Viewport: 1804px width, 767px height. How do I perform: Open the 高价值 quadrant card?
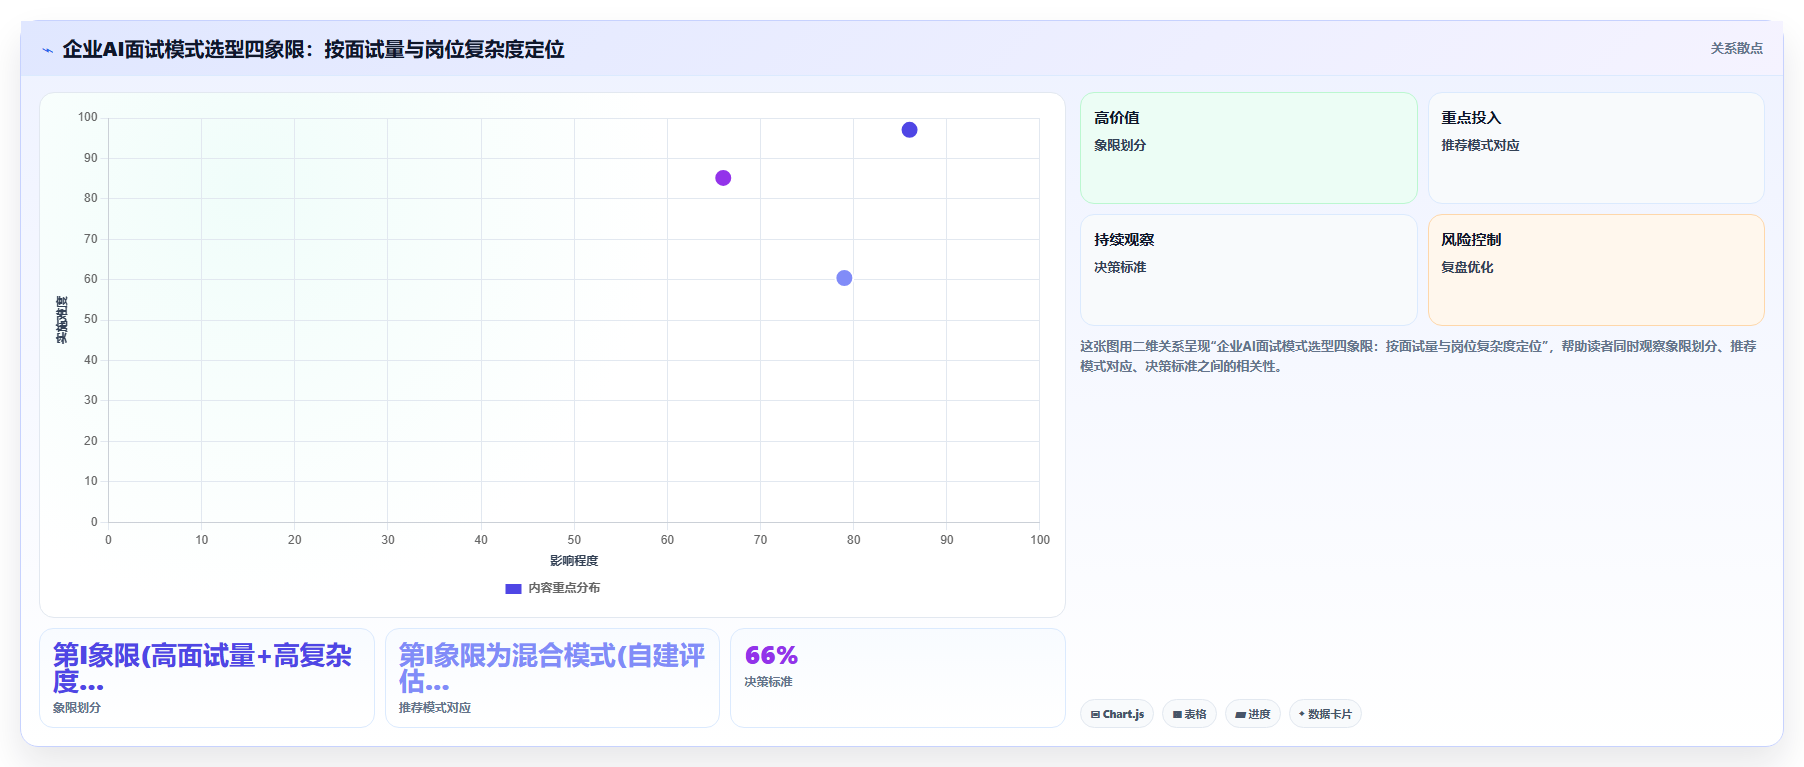pyautogui.click(x=1248, y=148)
